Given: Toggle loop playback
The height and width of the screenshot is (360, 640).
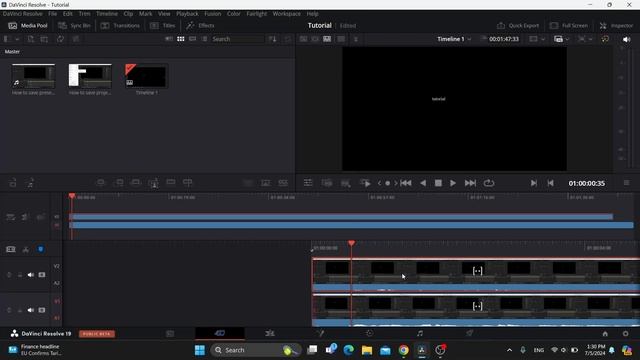Looking at the screenshot, I should pyautogui.click(x=489, y=183).
